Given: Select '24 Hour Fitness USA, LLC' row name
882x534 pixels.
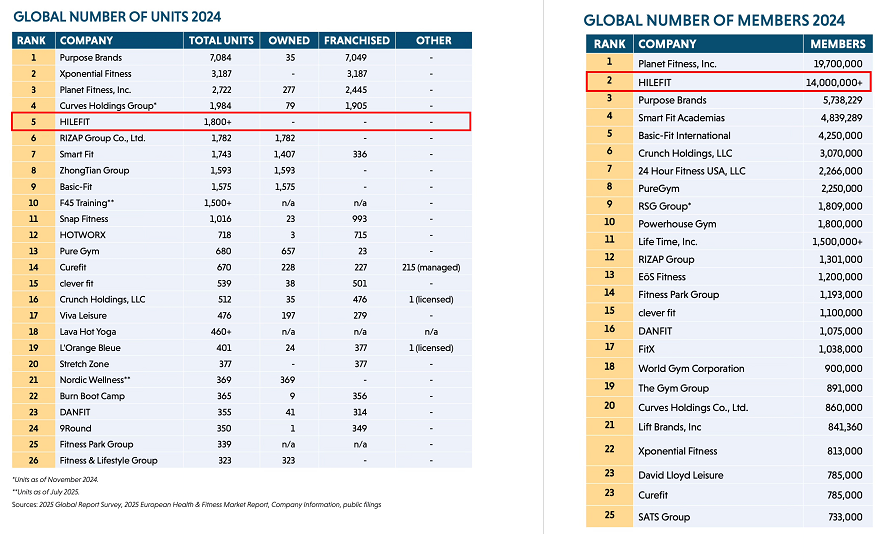Looking at the screenshot, I should pyautogui.click(x=691, y=171).
